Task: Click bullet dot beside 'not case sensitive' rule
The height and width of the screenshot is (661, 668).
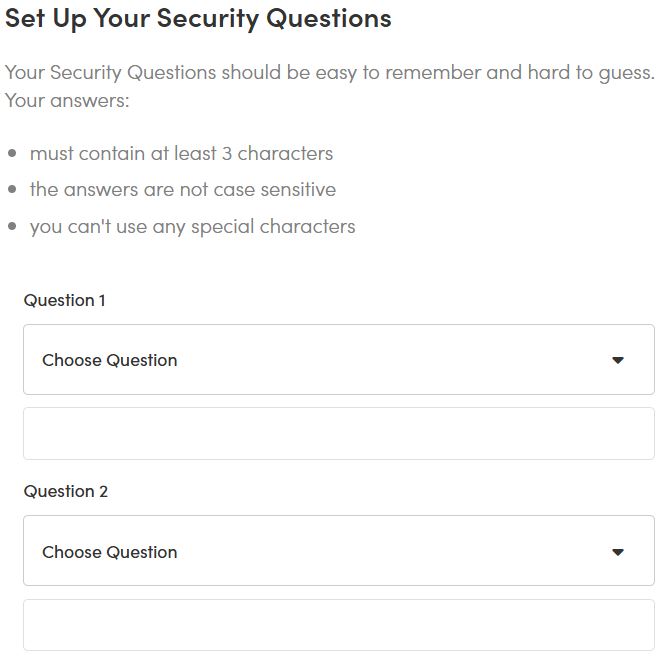Action: point(12,190)
